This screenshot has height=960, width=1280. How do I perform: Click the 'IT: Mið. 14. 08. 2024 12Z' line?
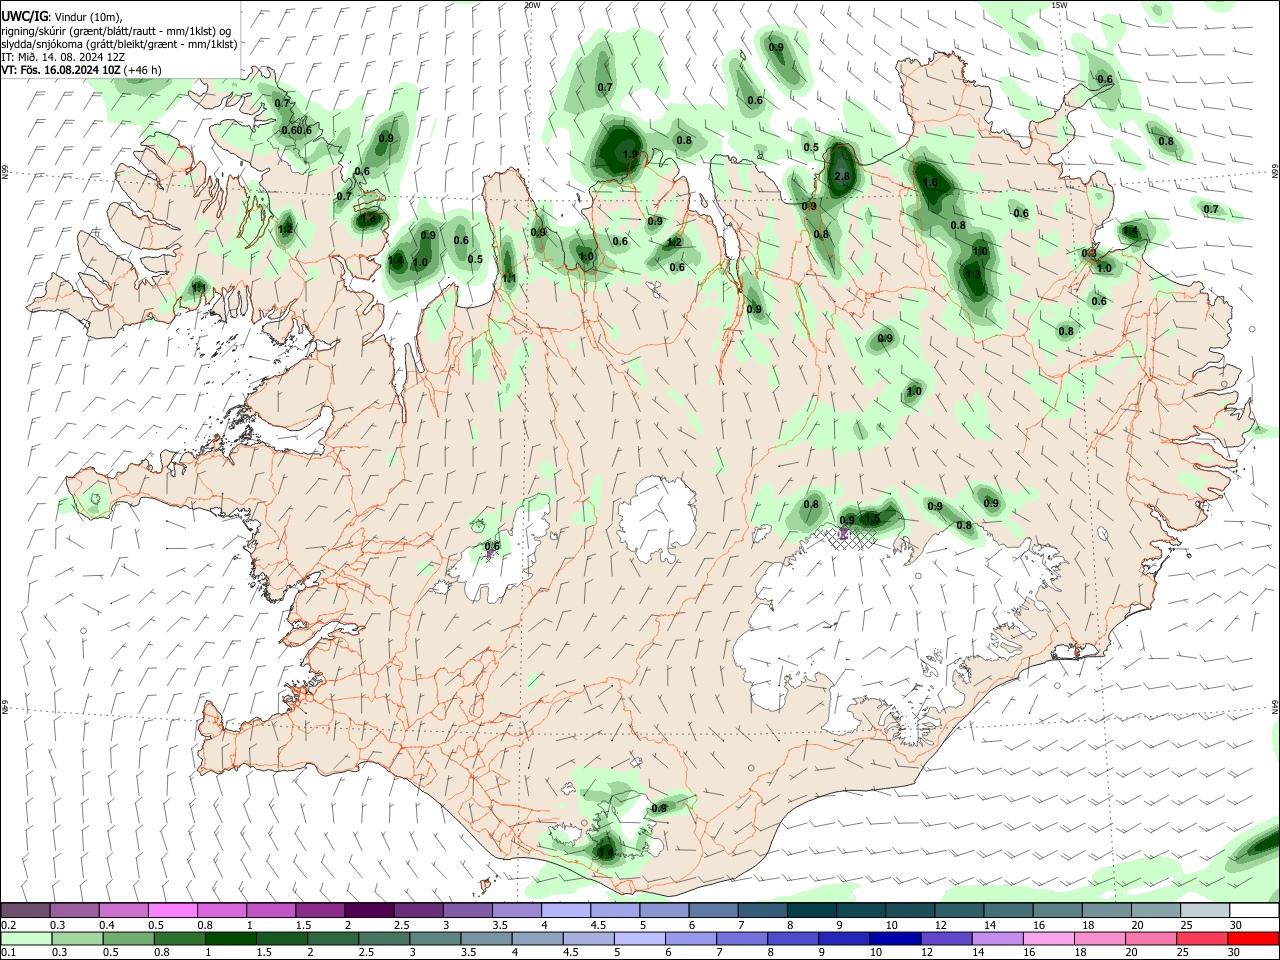(63, 57)
